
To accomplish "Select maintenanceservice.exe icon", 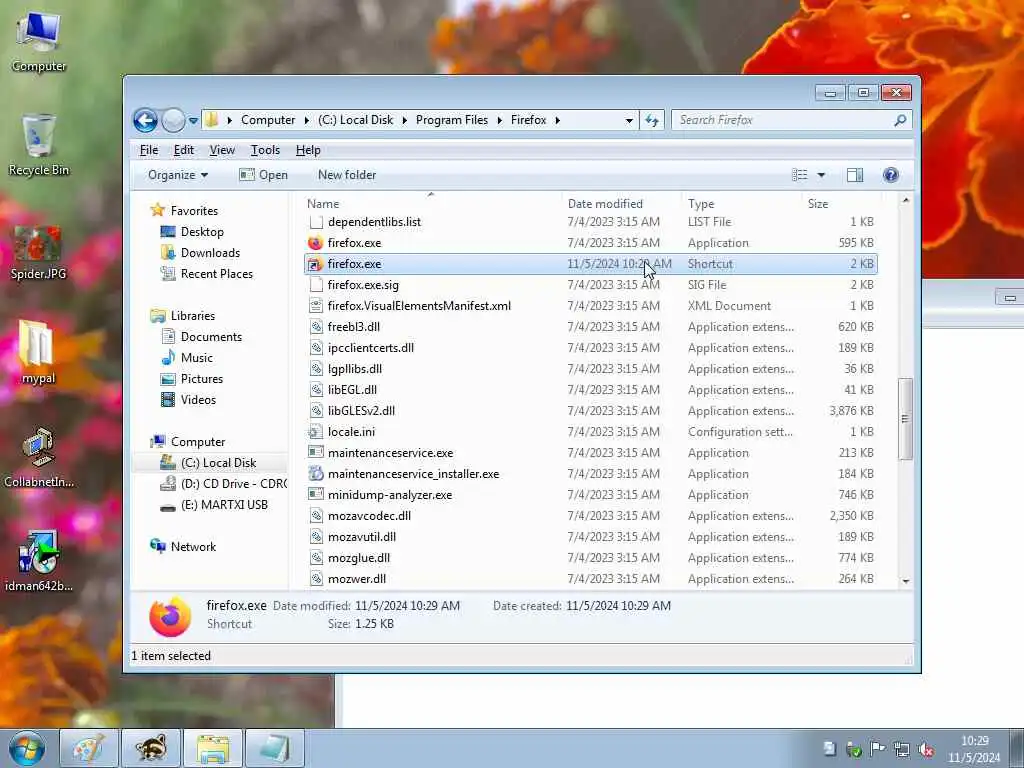I will click(x=315, y=453).
